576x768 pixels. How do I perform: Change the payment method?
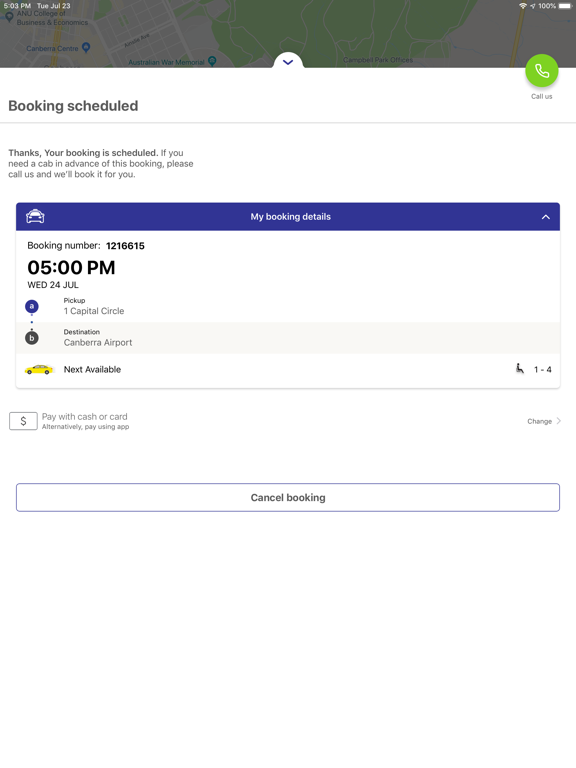point(539,421)
